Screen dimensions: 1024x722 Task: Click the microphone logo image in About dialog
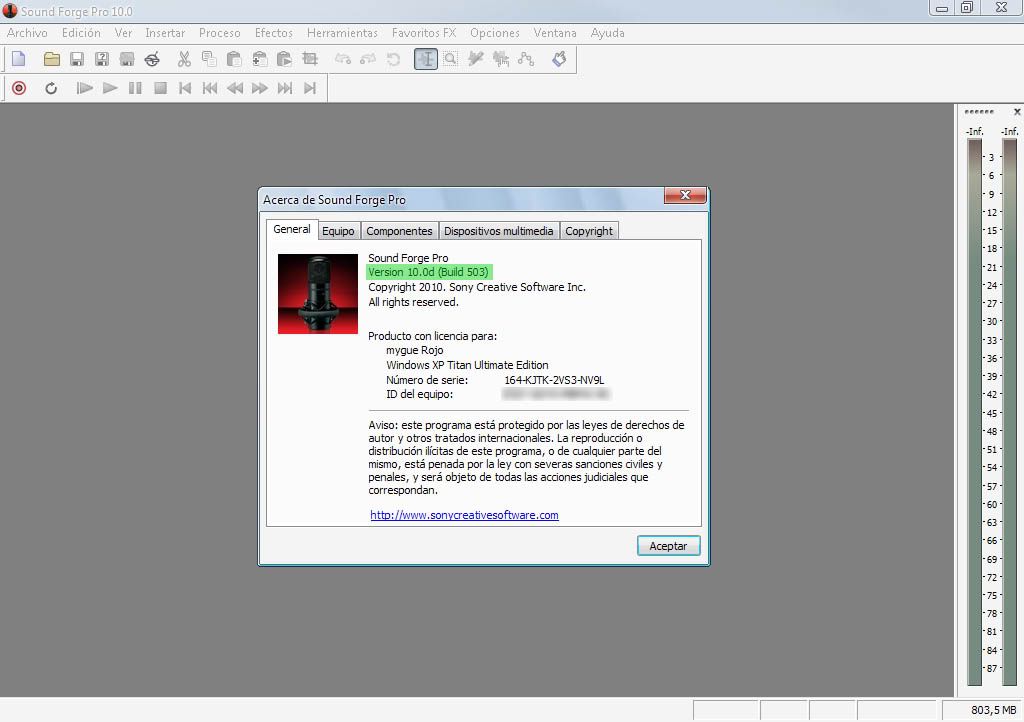pyautogui.click(x=318, y=294)
